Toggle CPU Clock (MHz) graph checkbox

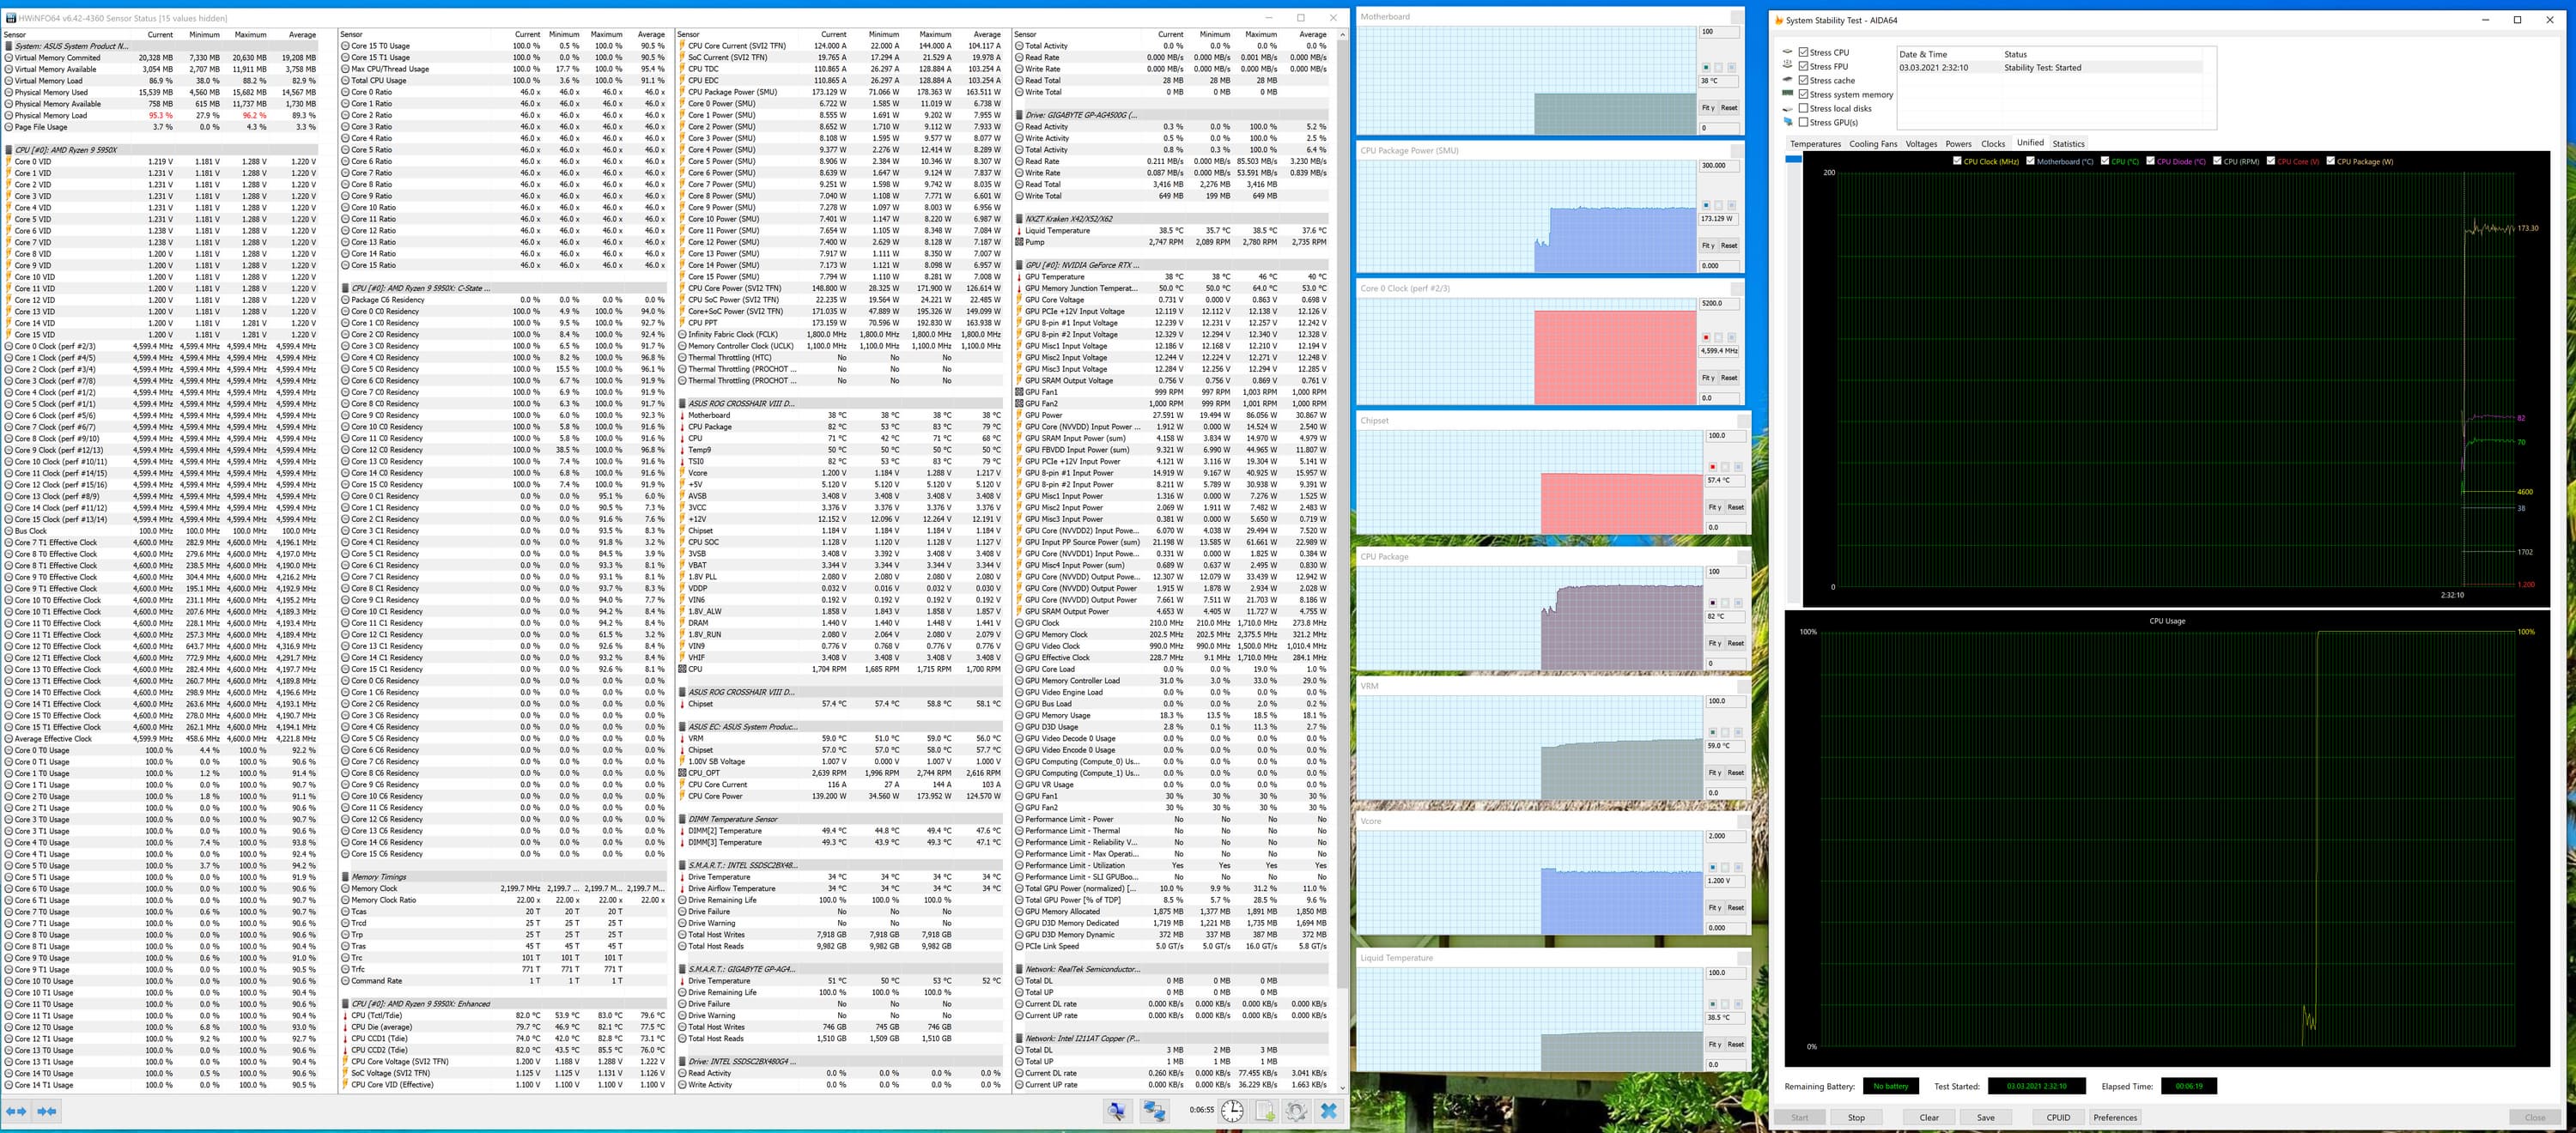[x=1957, y=161]
